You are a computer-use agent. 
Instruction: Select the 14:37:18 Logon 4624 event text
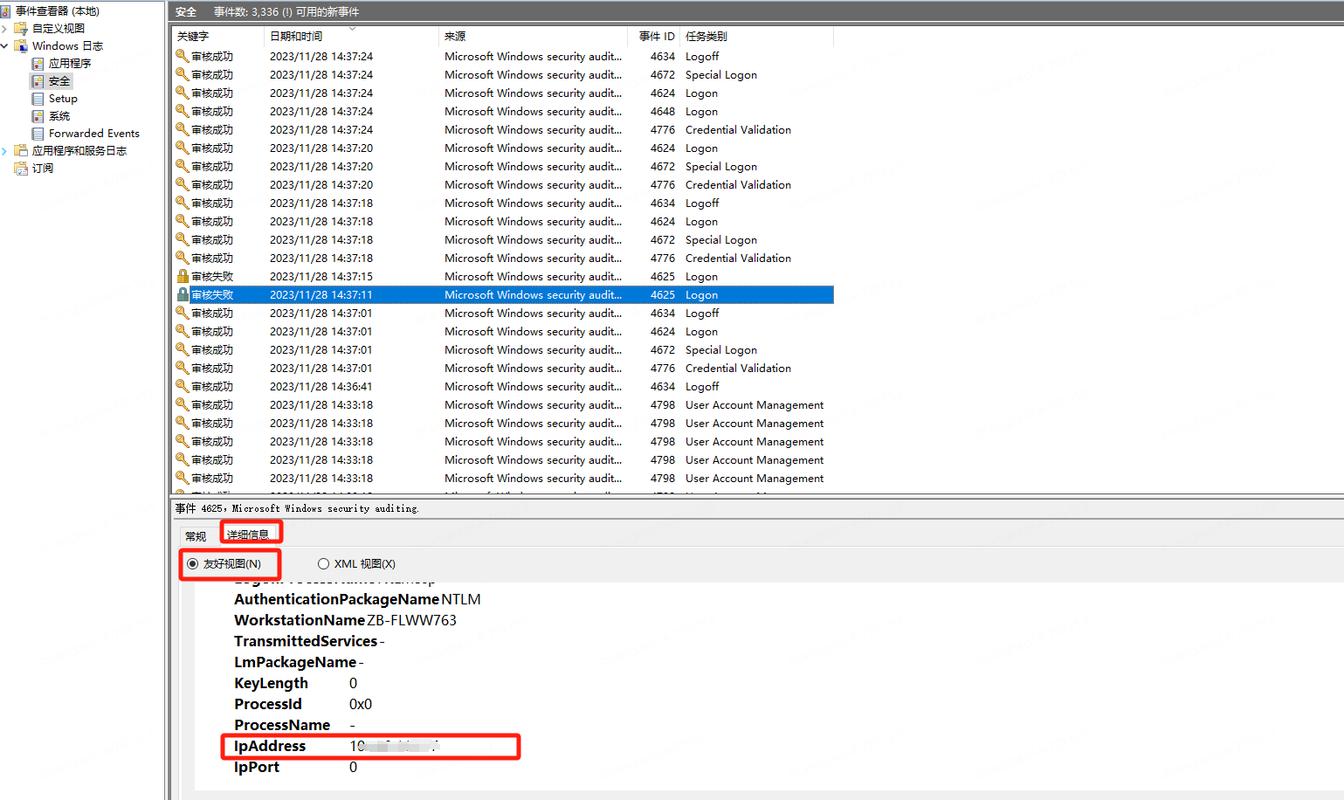coord(701,222)
